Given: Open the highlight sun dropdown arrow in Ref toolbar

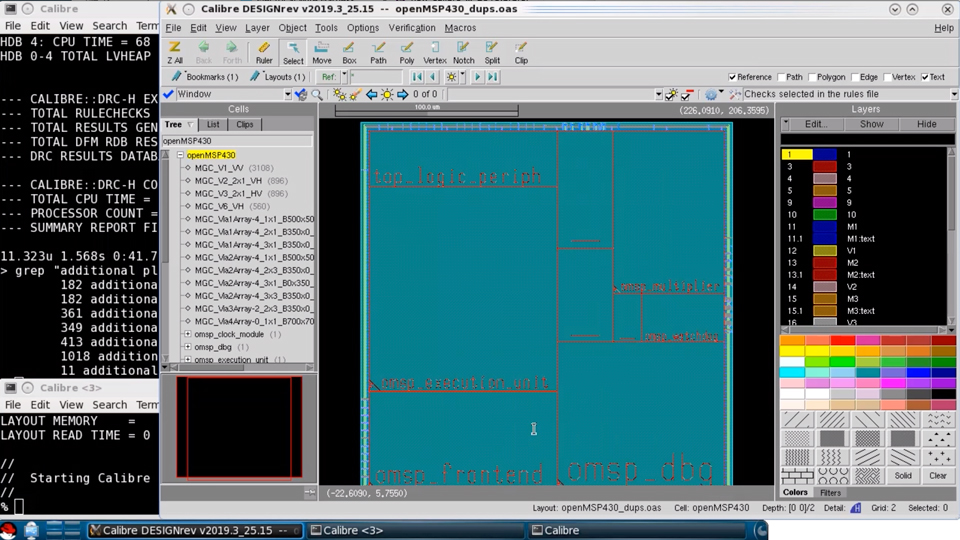Looking at the screenshot, I should [462, 77].
